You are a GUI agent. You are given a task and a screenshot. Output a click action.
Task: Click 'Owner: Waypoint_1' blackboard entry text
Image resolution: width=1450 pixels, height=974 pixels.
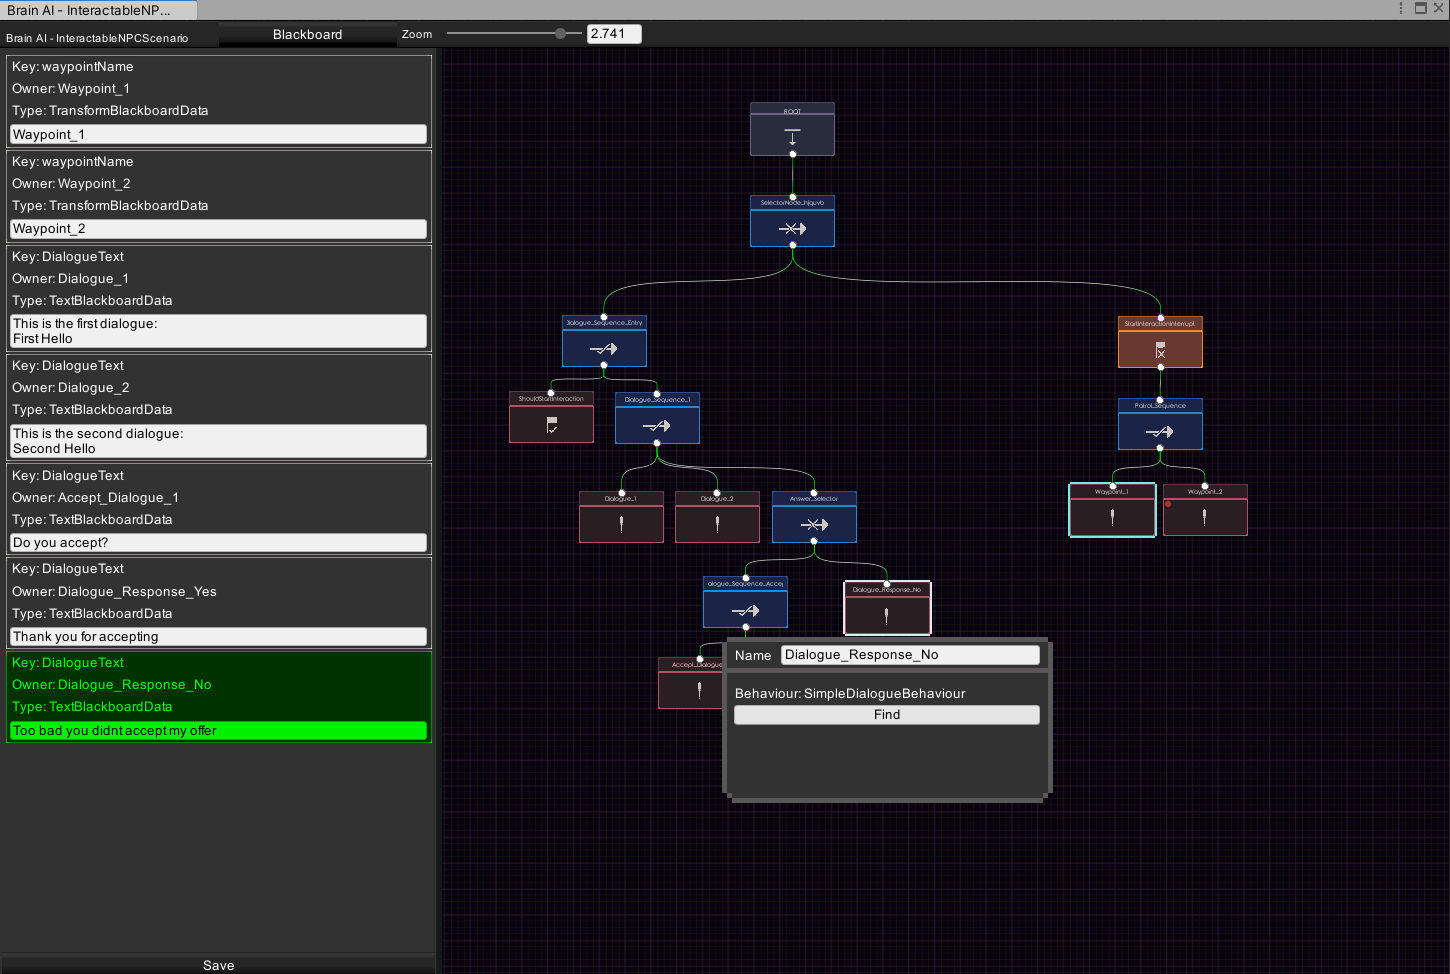[71, 89]
